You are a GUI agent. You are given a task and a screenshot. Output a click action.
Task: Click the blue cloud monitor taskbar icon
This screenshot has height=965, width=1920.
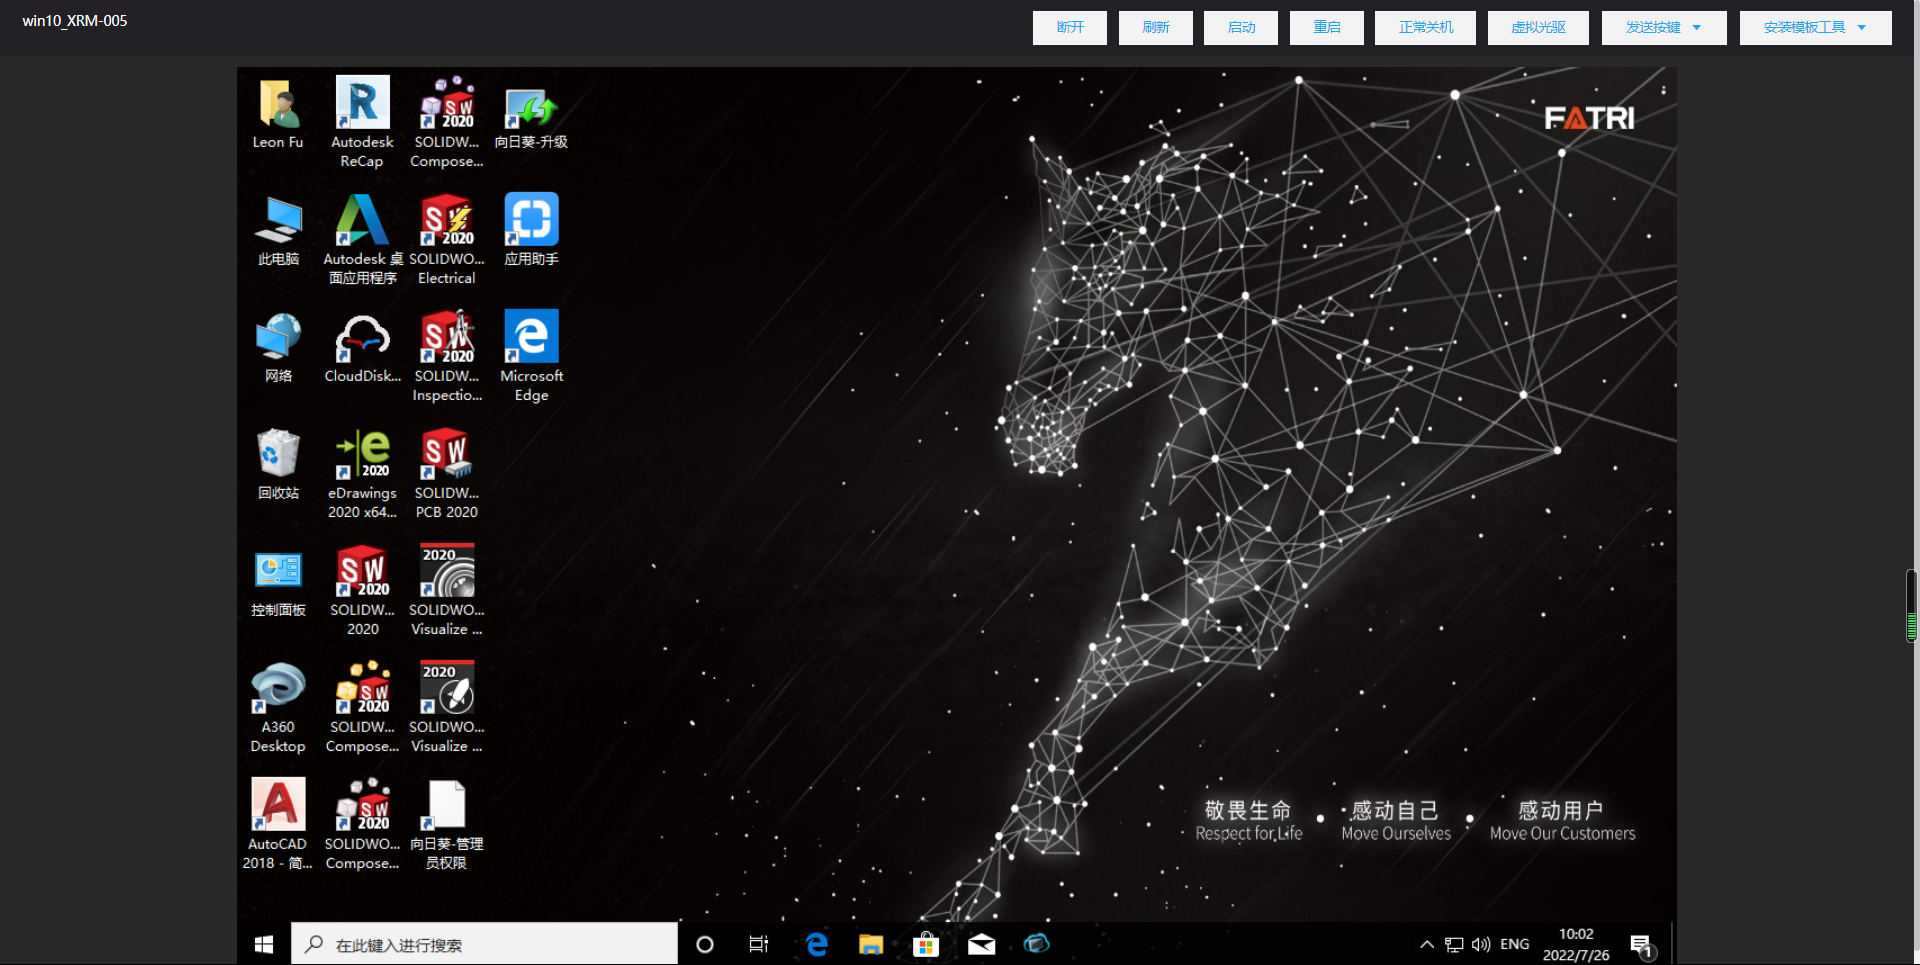[1036, 944]
